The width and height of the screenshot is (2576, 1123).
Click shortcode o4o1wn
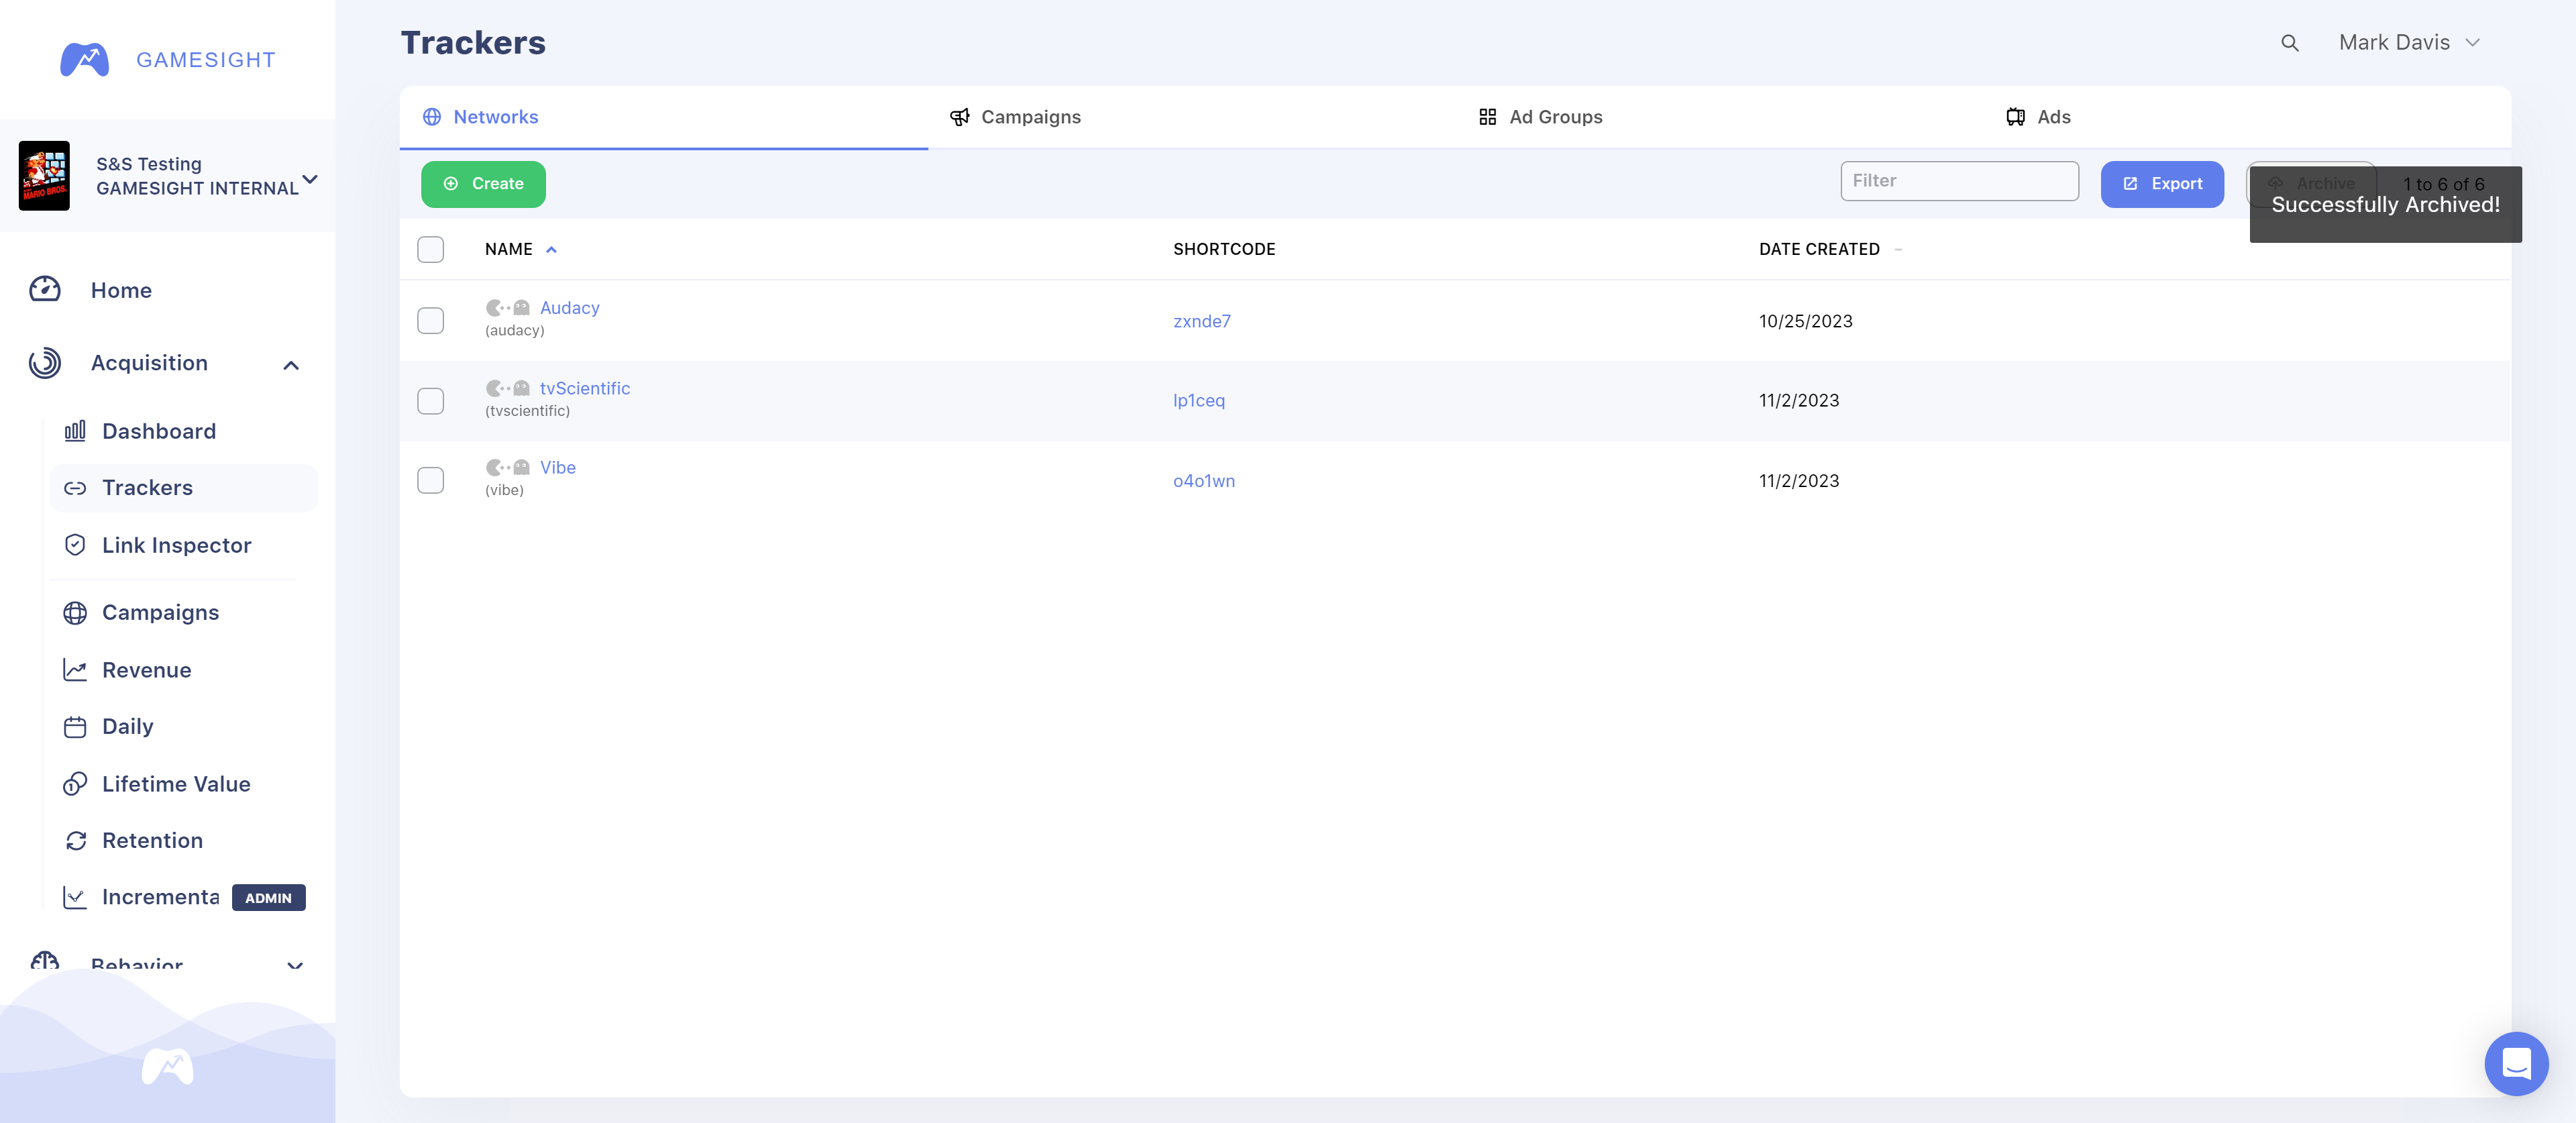click(1203, 481)
